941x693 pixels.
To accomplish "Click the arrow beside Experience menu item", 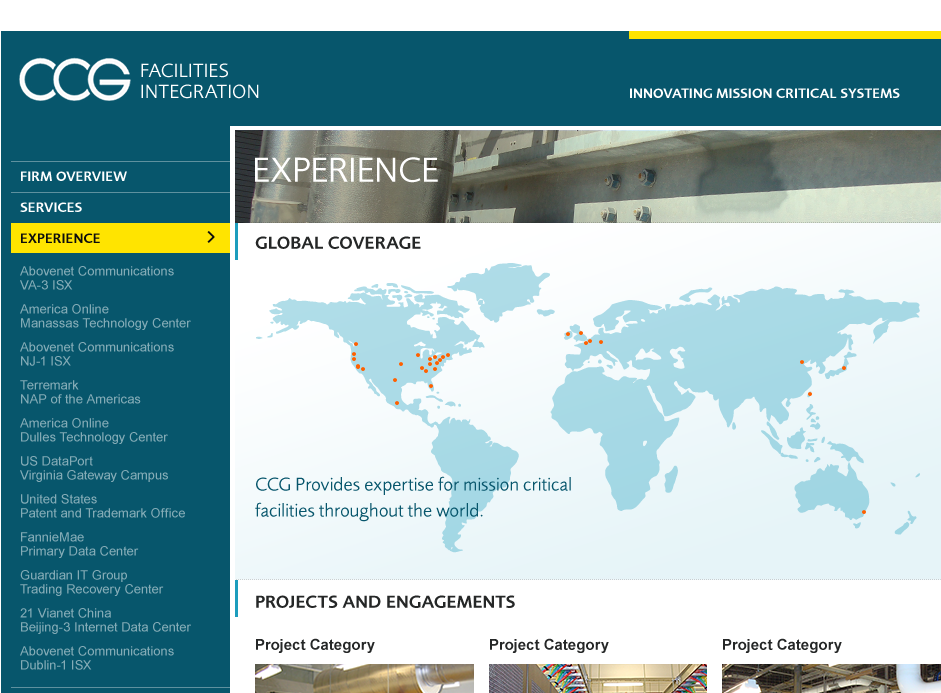I will tap(210, 238).
